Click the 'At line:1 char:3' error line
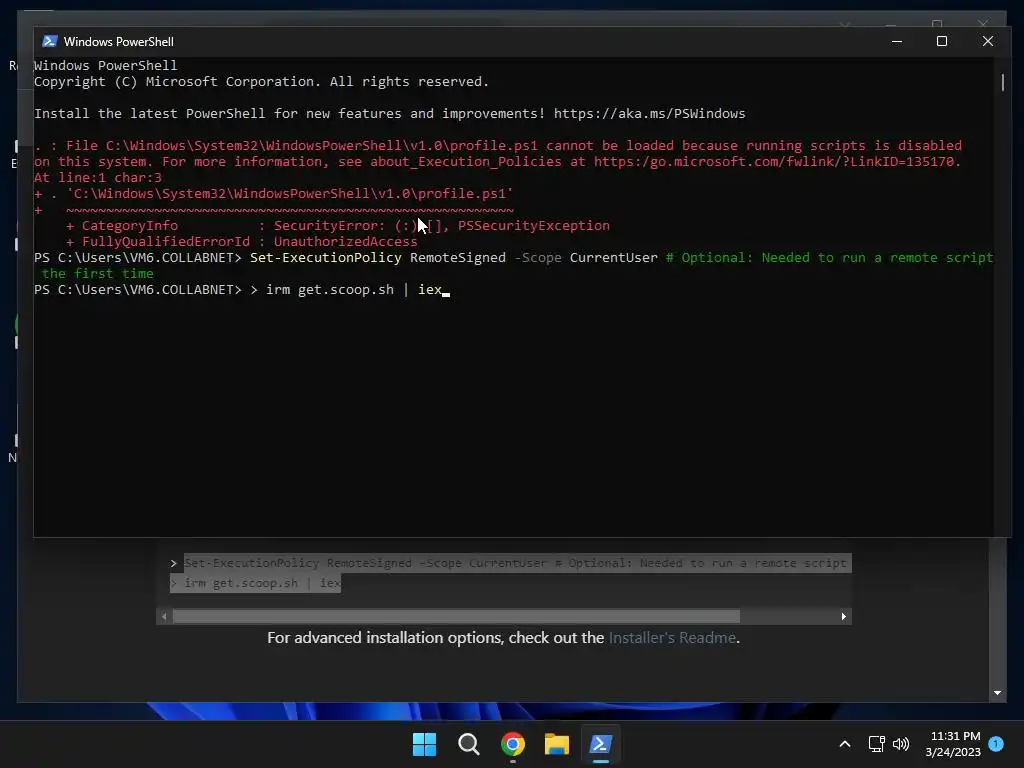1024x768 pixels. pyautogui.click(x=98, y=178)
